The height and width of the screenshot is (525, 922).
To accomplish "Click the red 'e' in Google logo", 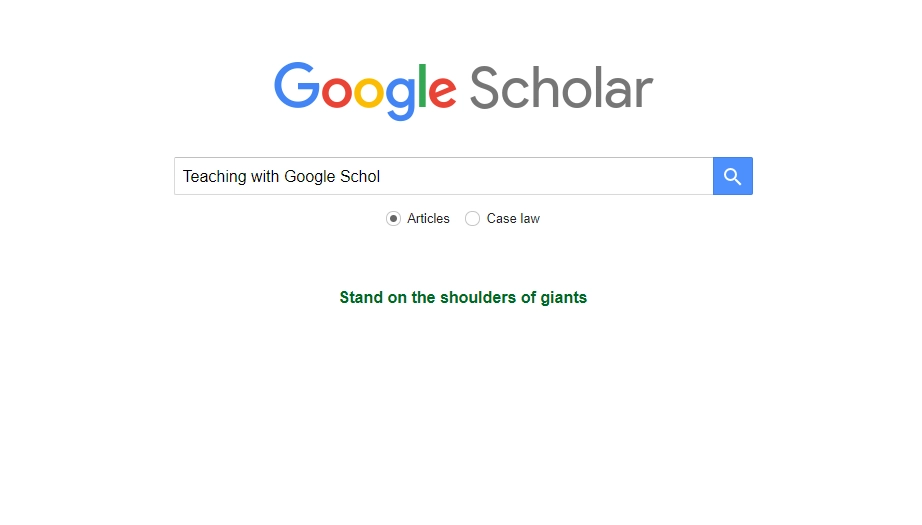I will pyautogui.click(x=442, y=92).
